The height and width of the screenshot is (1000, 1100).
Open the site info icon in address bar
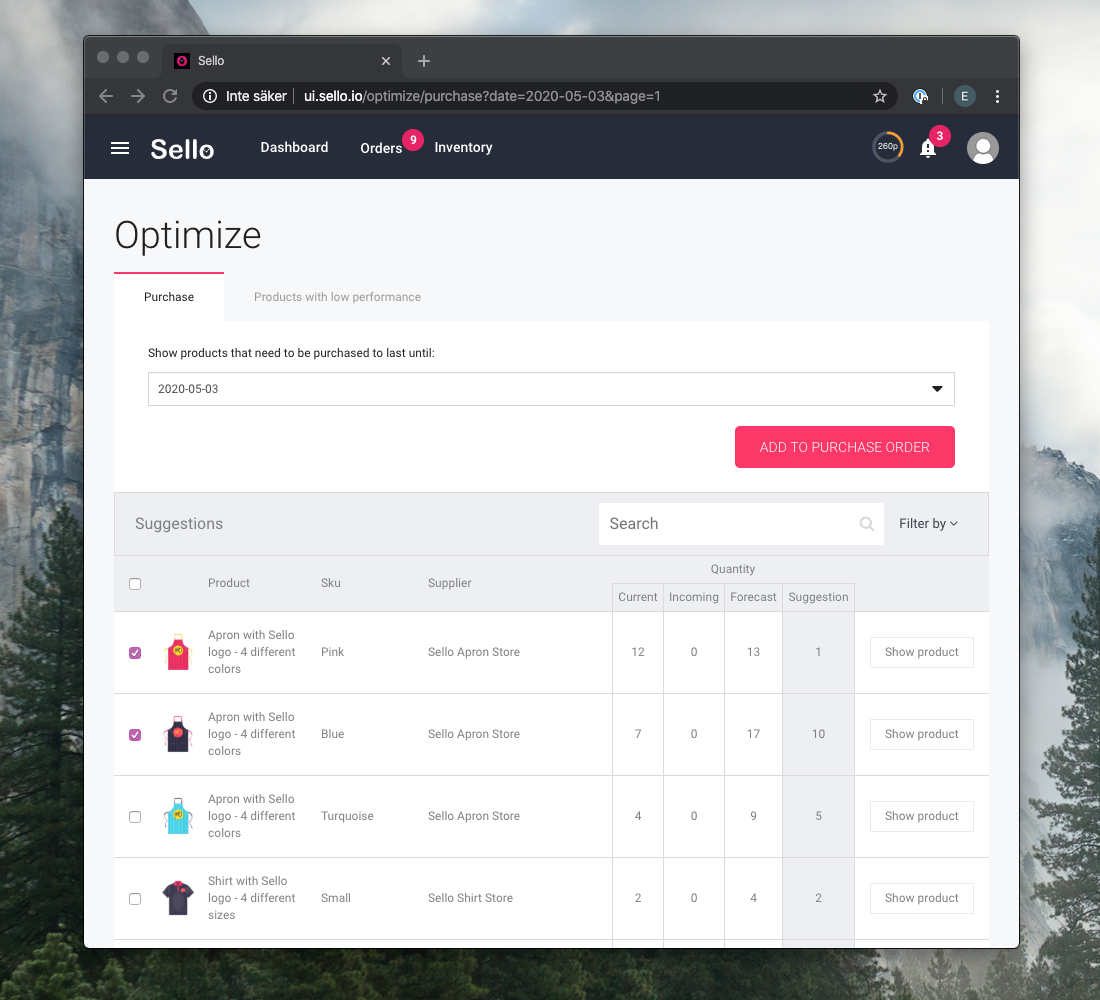click(x=210, y=96)
